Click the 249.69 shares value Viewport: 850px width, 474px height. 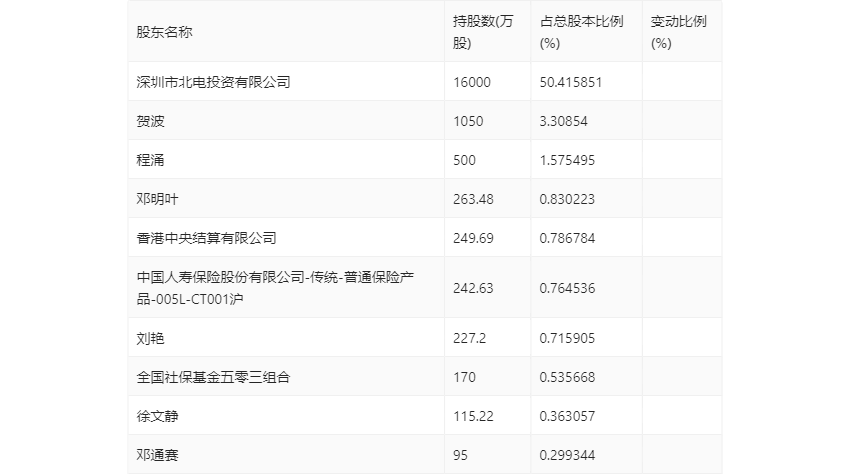[x=473, y=238]
